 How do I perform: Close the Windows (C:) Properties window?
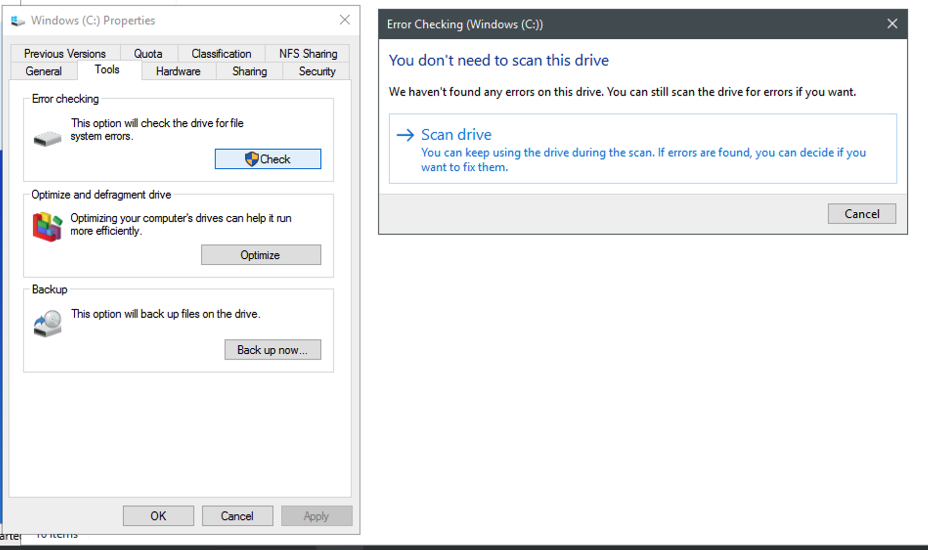(345, 20)
